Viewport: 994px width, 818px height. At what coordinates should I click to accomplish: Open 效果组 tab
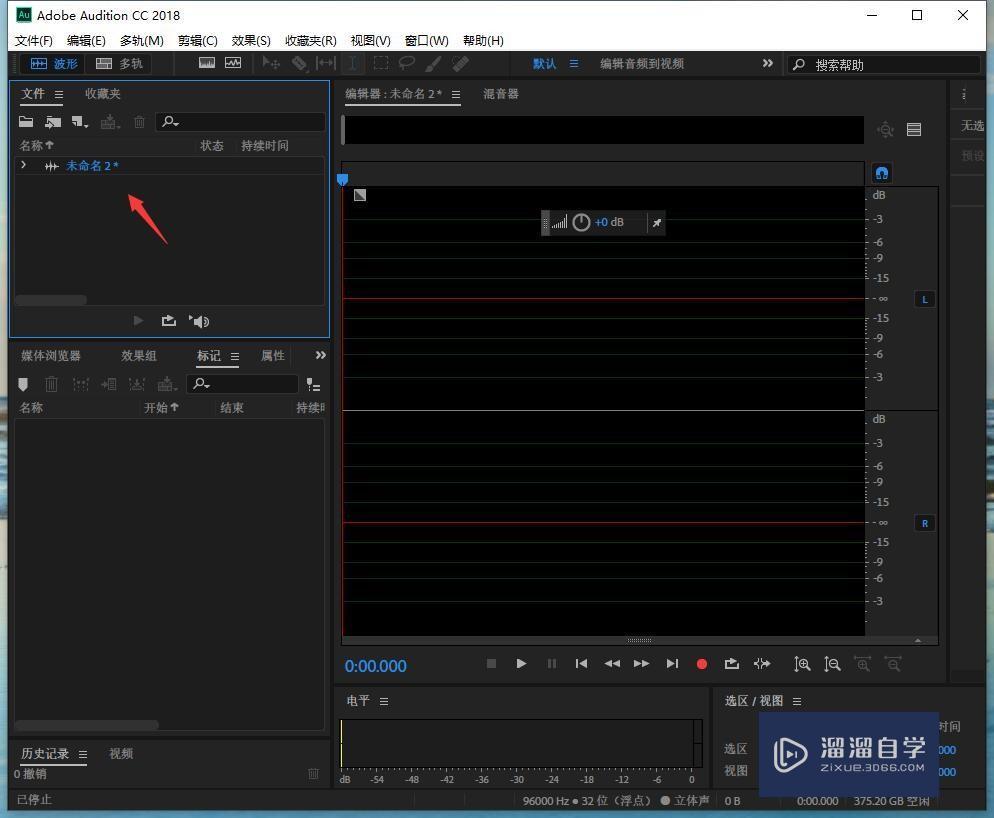click(x=139, y=356)
